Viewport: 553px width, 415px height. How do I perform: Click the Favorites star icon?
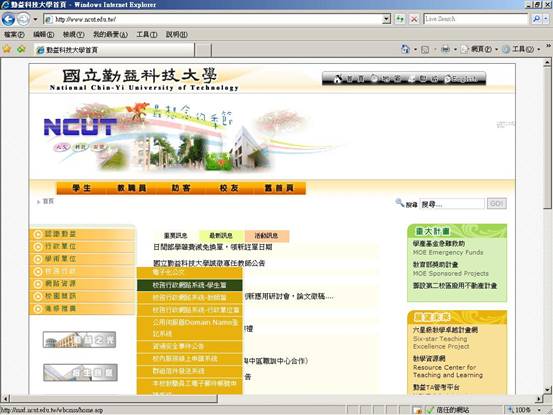7,49
